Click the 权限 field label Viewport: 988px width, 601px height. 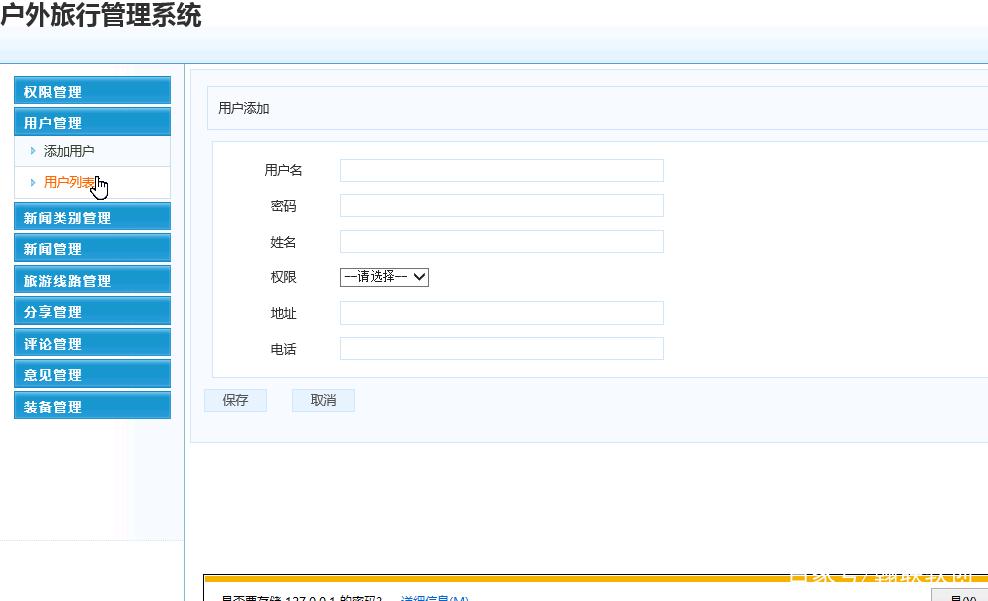click(284, 277)
